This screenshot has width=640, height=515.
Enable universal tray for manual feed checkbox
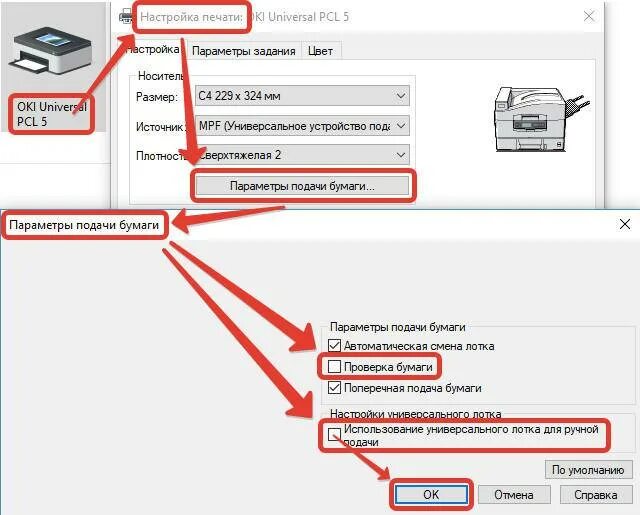click(x=334, y=434)
